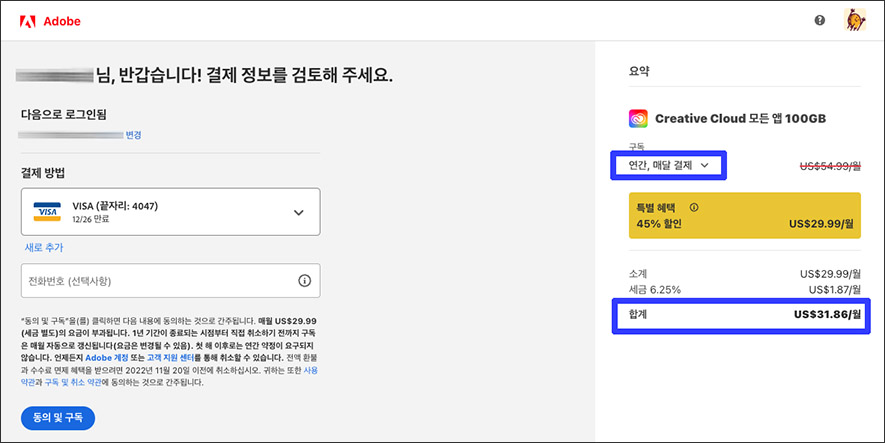
Task: Open the Adobe 계정 link
Action: coord(107,358)
